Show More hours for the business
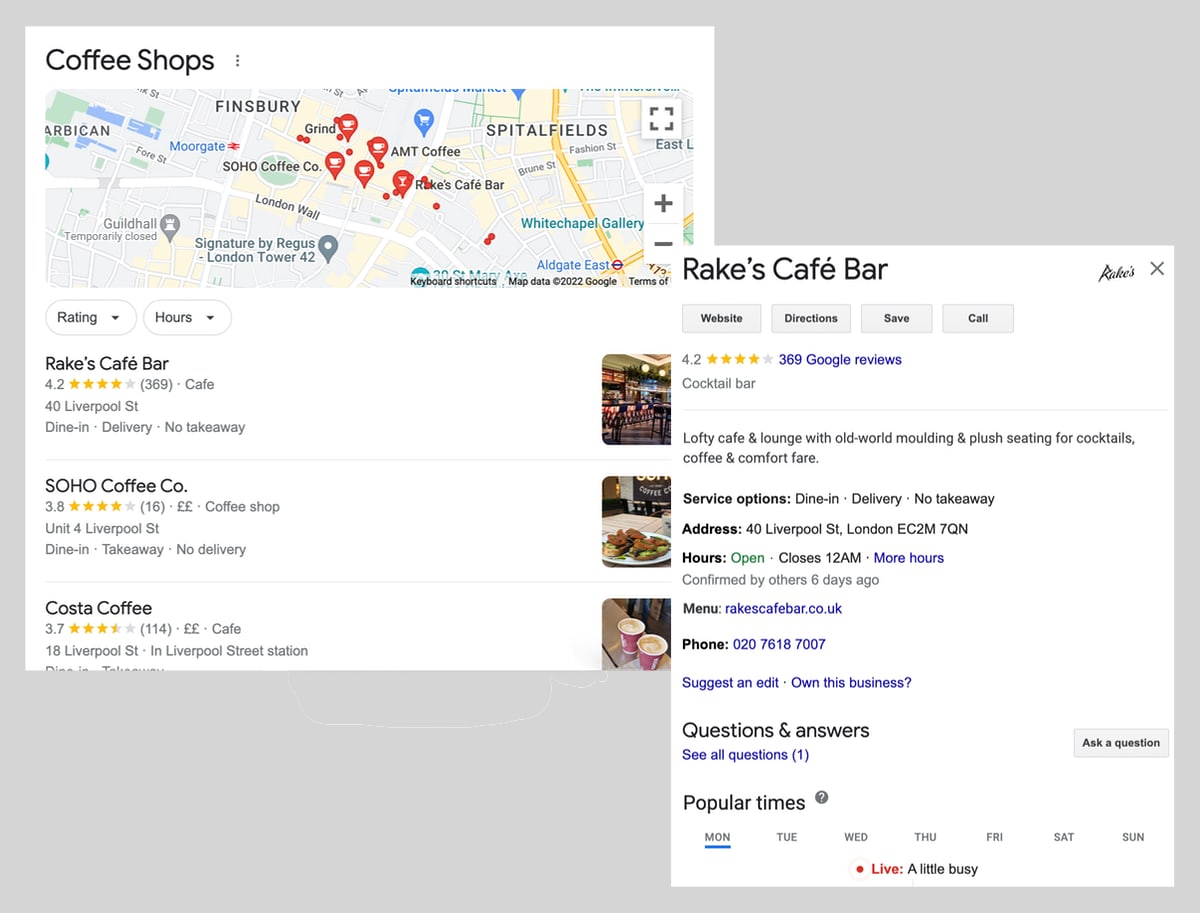The height and width of the screenshot is (913, 1200). pyautogui.click(x=909, y=558)
